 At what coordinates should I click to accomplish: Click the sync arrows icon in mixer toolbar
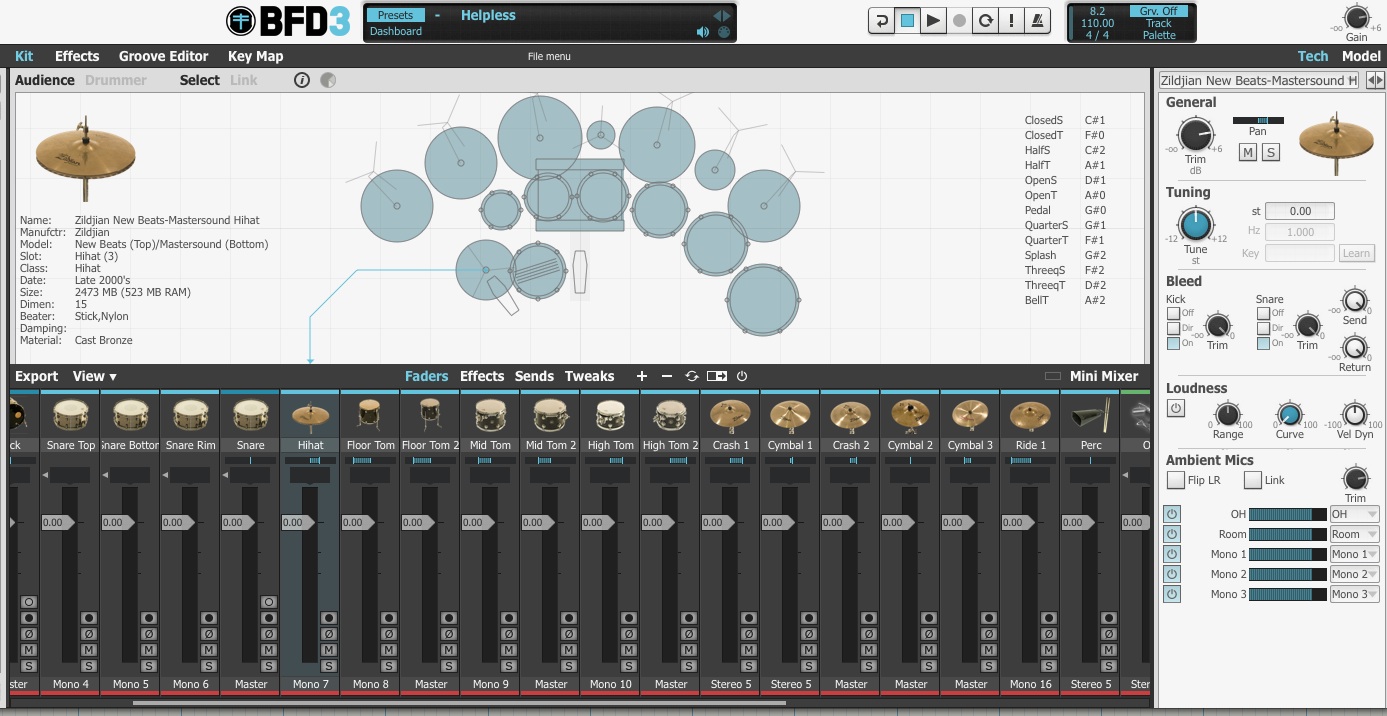point(691,376)
